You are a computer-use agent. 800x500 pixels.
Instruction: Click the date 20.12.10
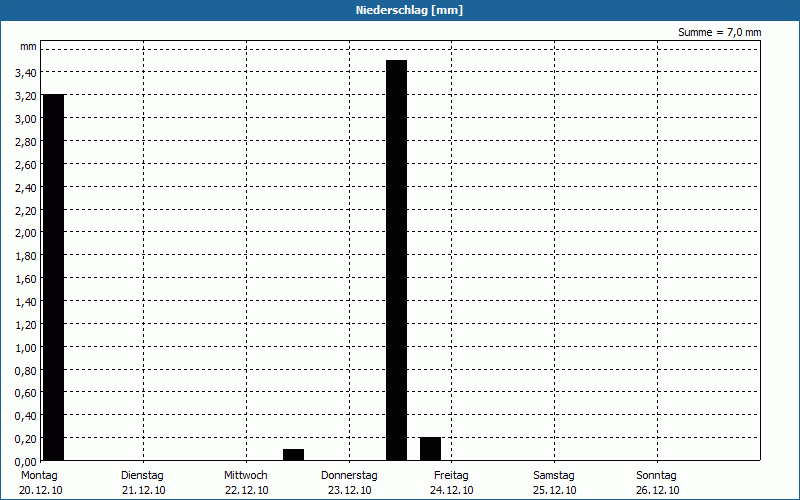point(41,491)
